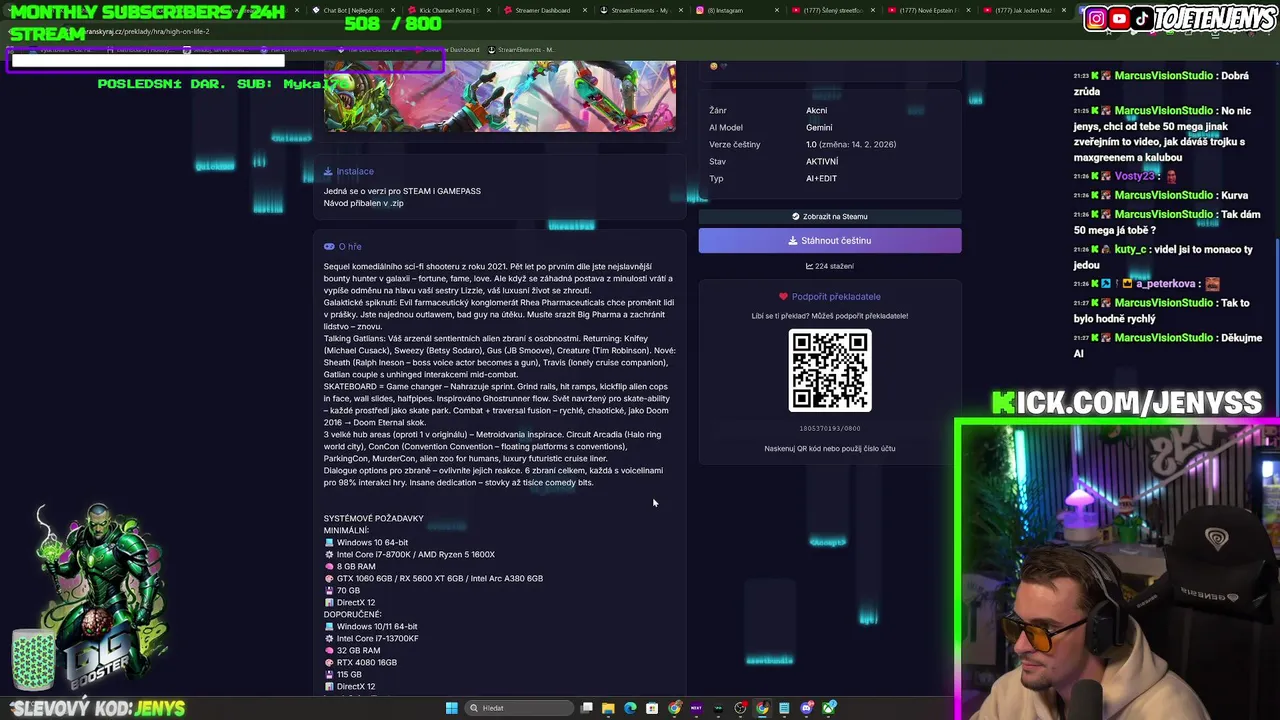Open the Discord icon on the taskbar
The image size is (1280, 720).
(x=807, y=708)
